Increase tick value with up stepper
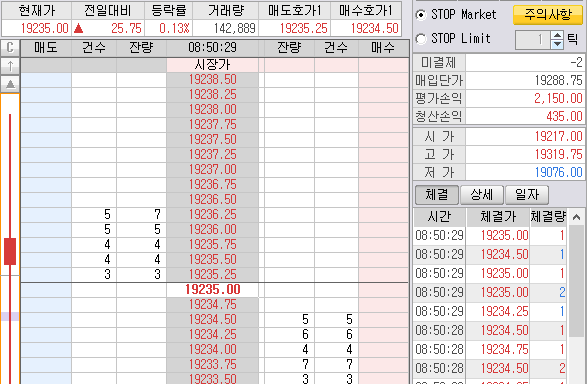This screenshot has width=587, height=384. coord(557,35)
